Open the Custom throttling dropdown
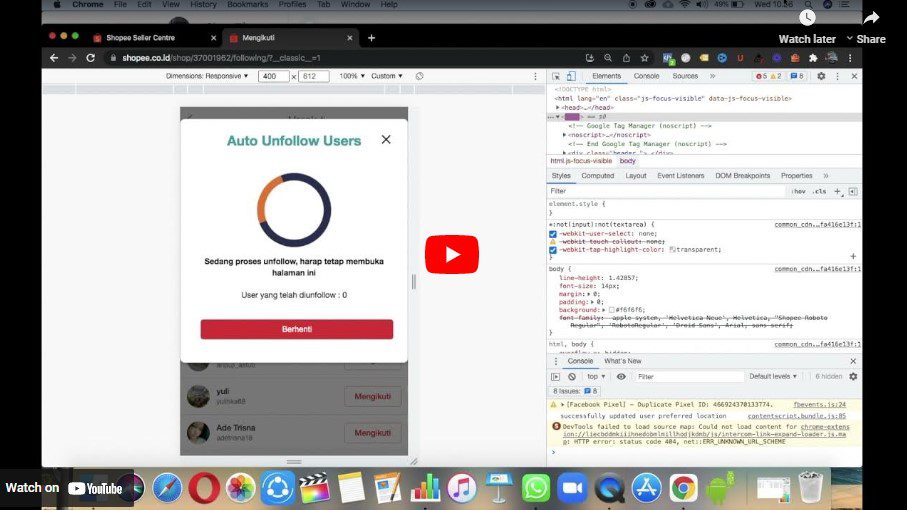Viewport: 907px width, 510px height. pyautogui.click(x=386, y=76)
